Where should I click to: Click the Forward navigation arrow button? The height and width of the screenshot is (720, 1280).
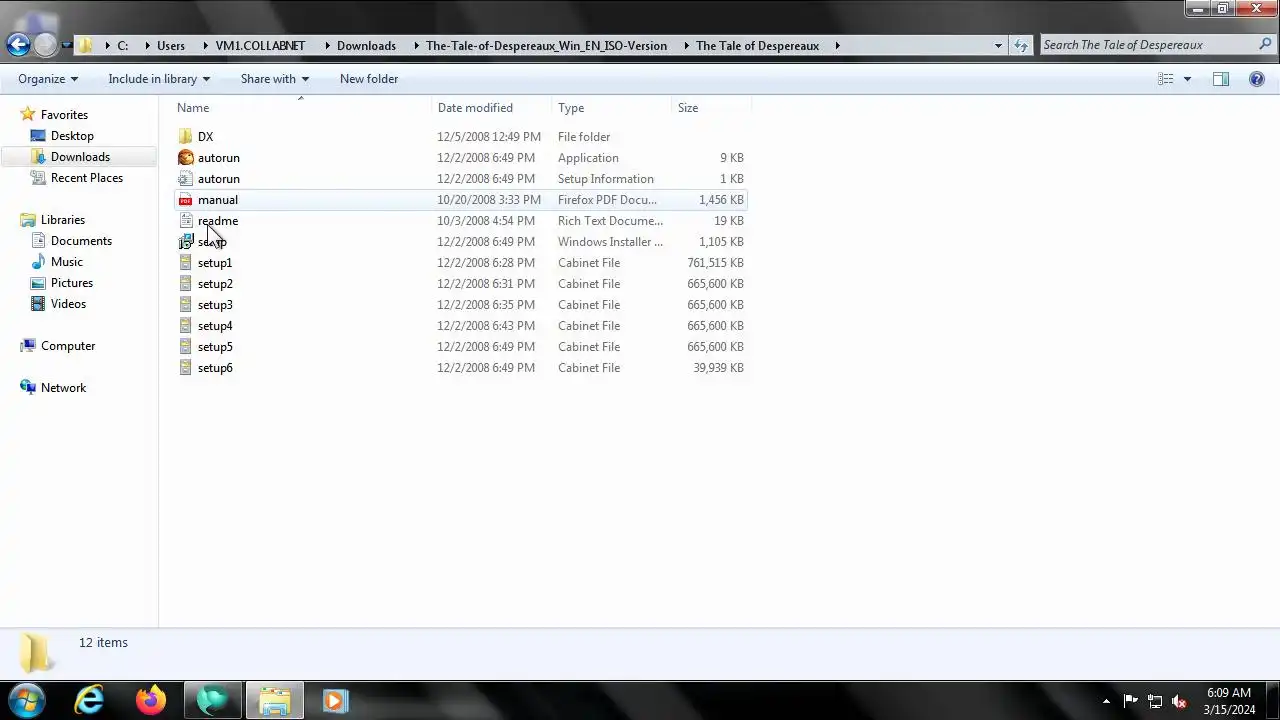(45, 45)
